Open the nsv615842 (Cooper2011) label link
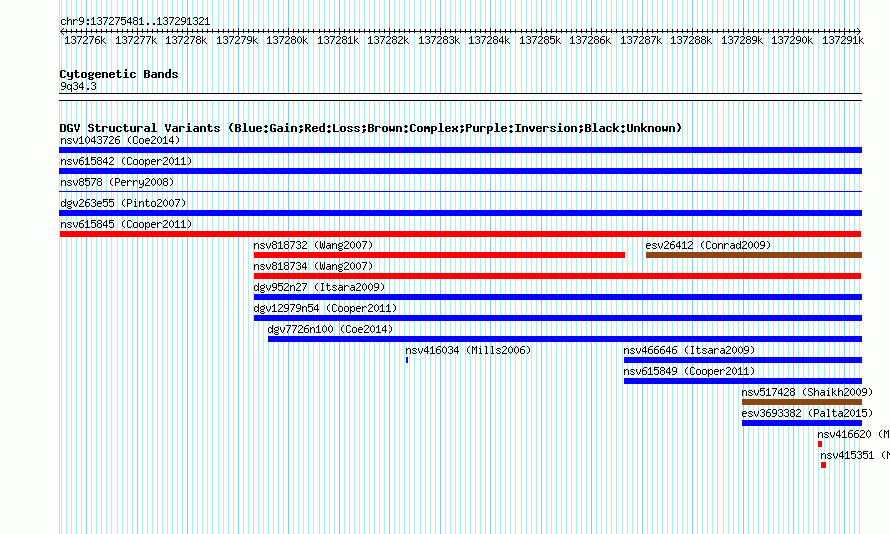 click(126, 161)
